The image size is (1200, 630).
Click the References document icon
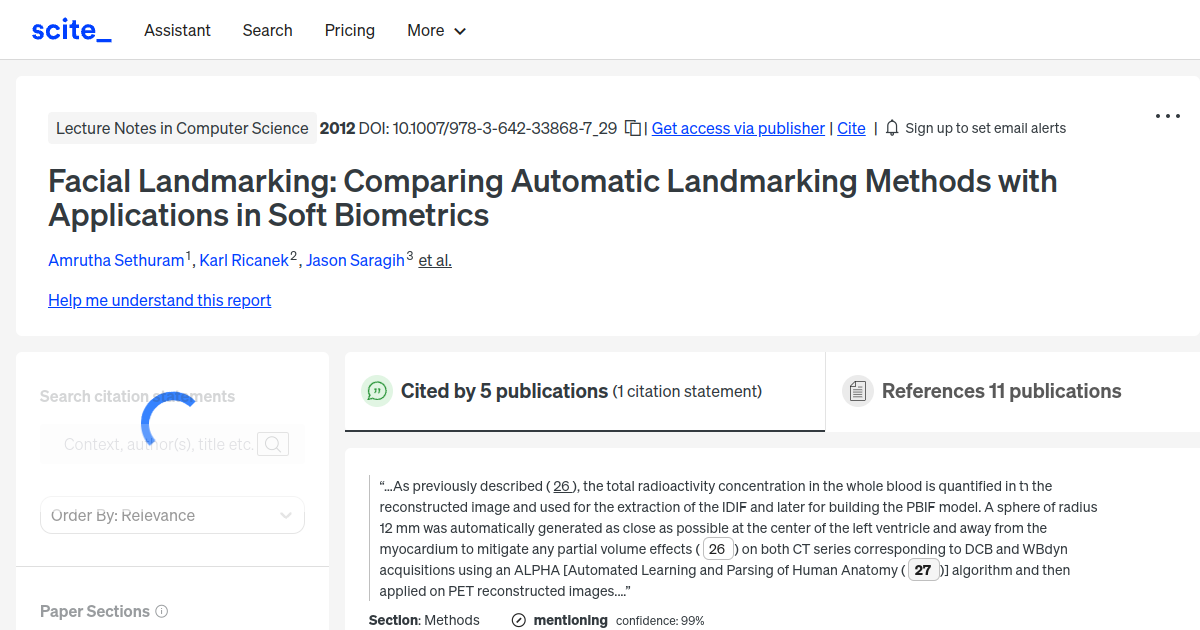858,391
